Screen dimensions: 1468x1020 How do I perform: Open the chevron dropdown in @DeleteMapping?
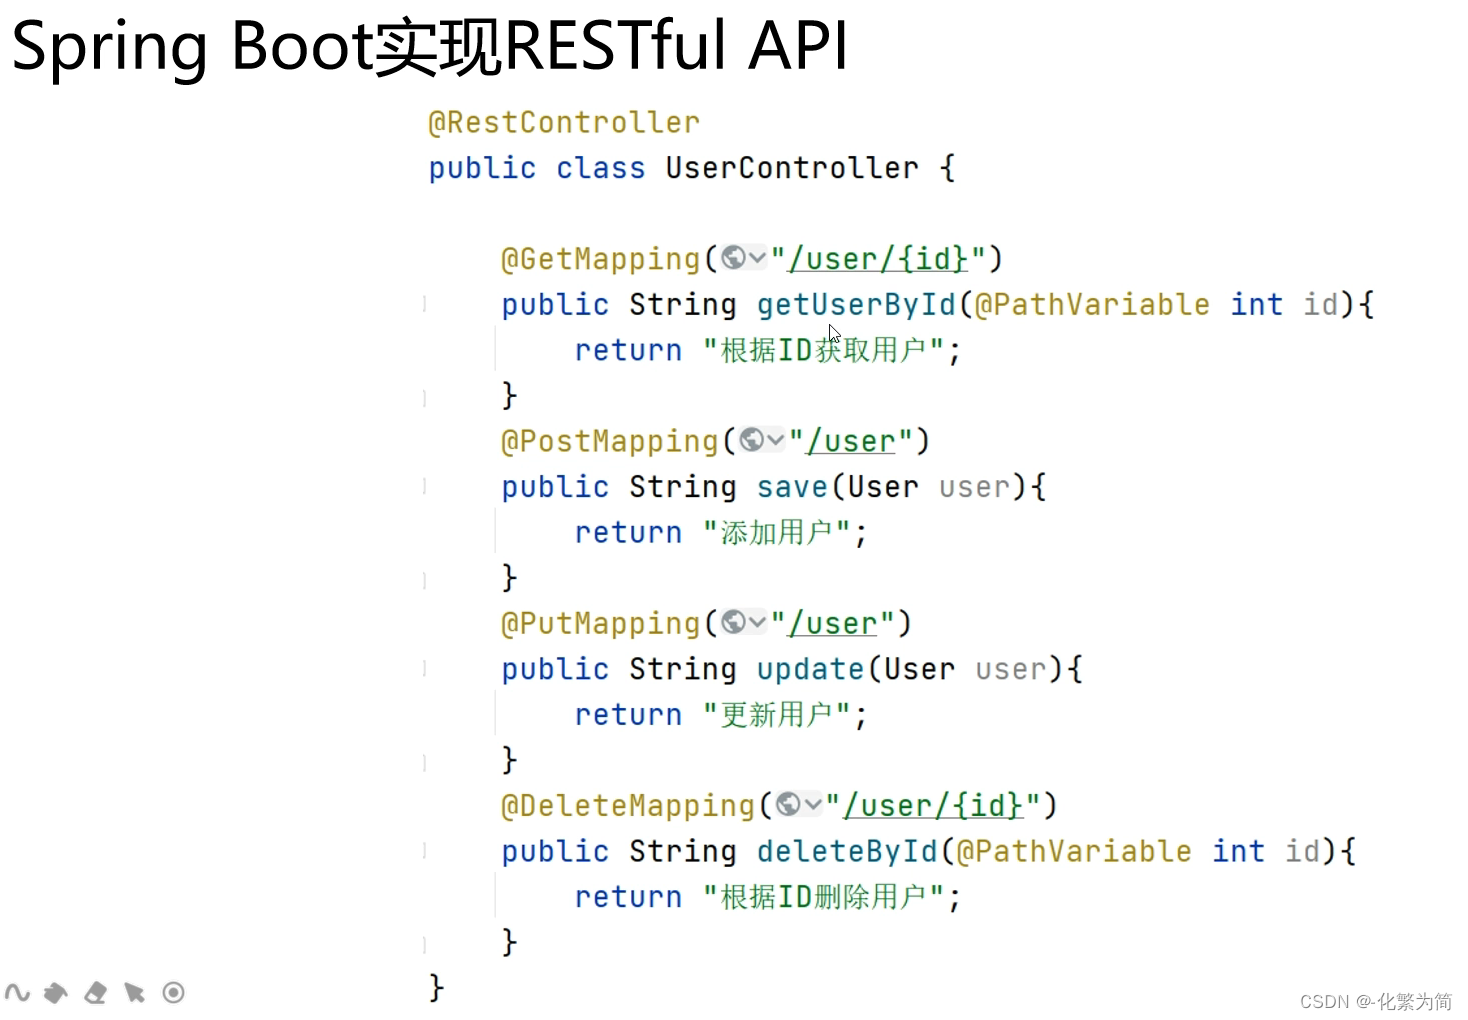pyautogui.click(x=812, y=804)
